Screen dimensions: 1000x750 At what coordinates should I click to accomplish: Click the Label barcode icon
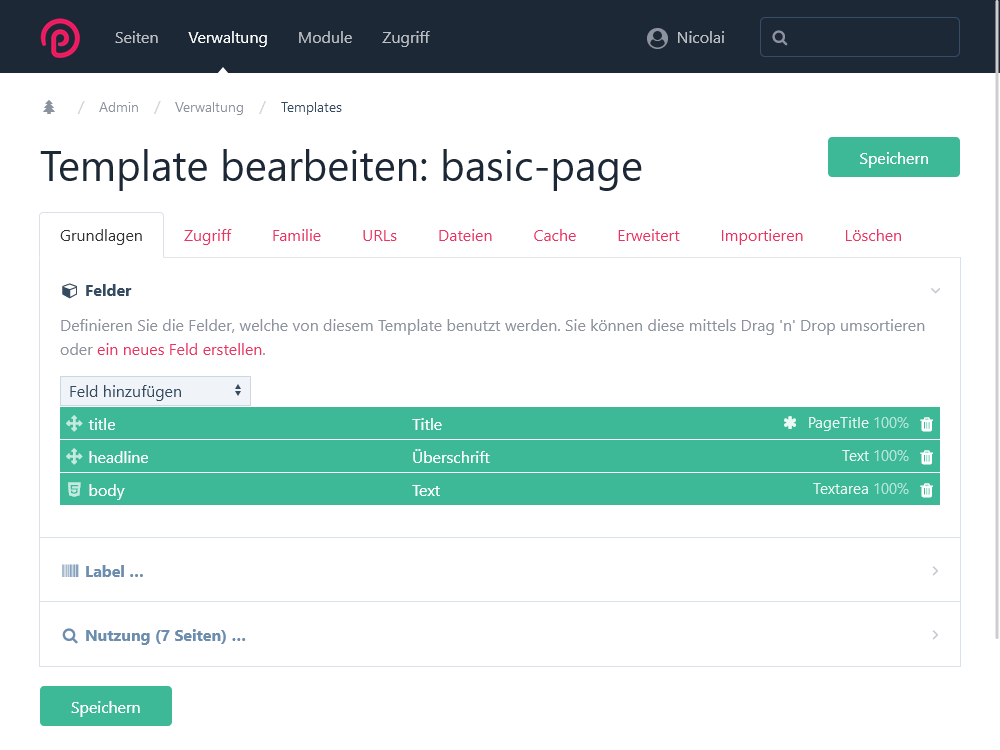70,571
